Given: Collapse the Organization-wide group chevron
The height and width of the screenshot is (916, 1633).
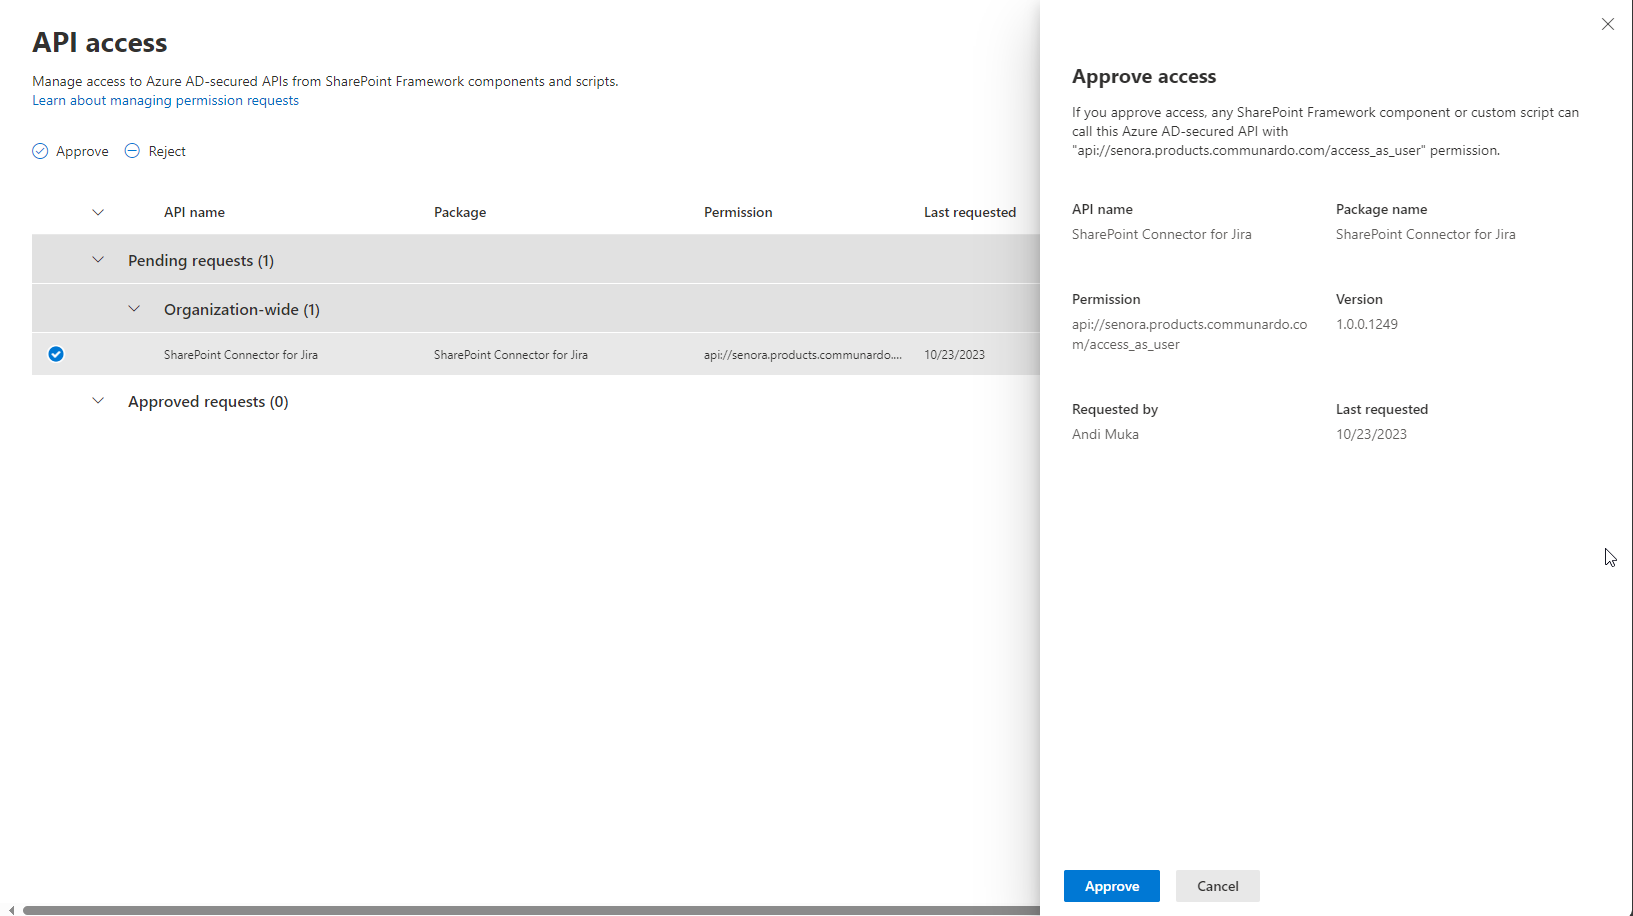Looking at the screenshot, I should click(x=134, y=309).
